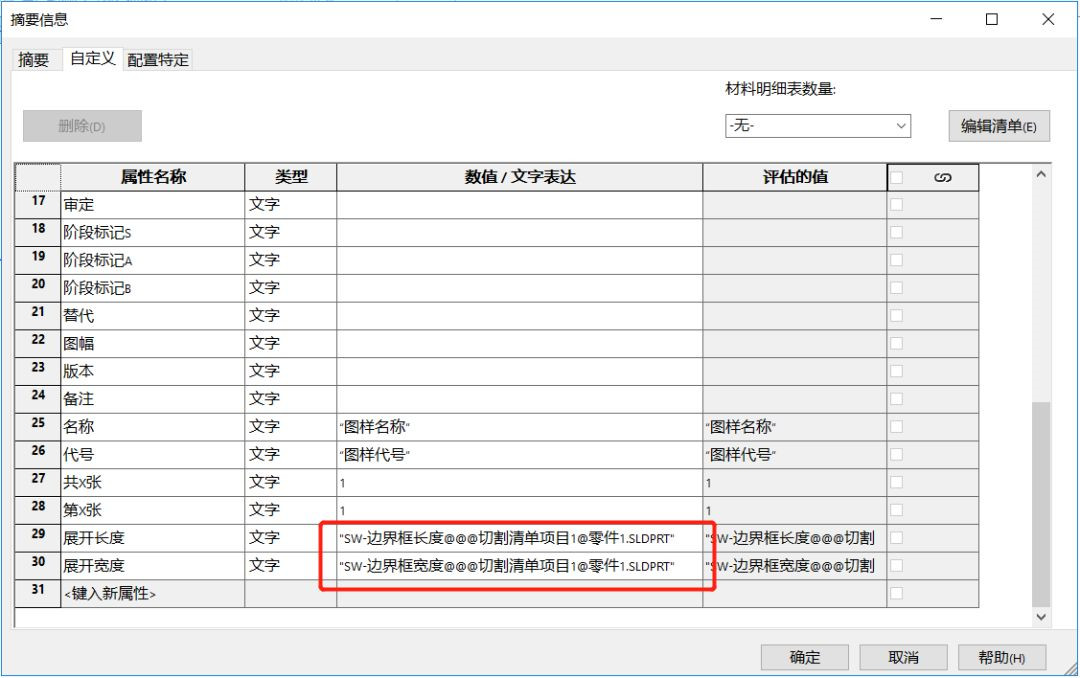Check link checkbox for row 17 审定
Screen dimensions: 1080x678
(896, 205)
